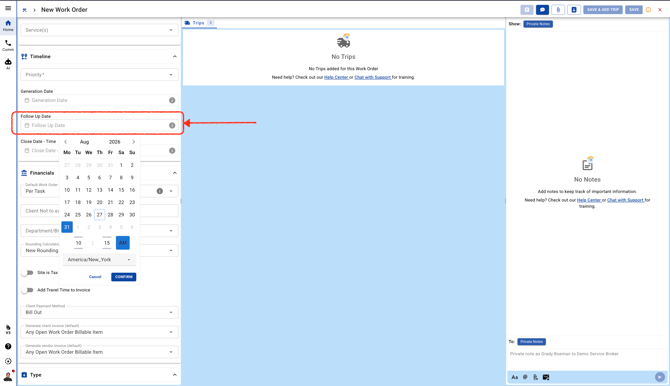Click the attachments paperclip toolbar icon
This screenshot has width=670, height=386.
click(x=558, y=9)
